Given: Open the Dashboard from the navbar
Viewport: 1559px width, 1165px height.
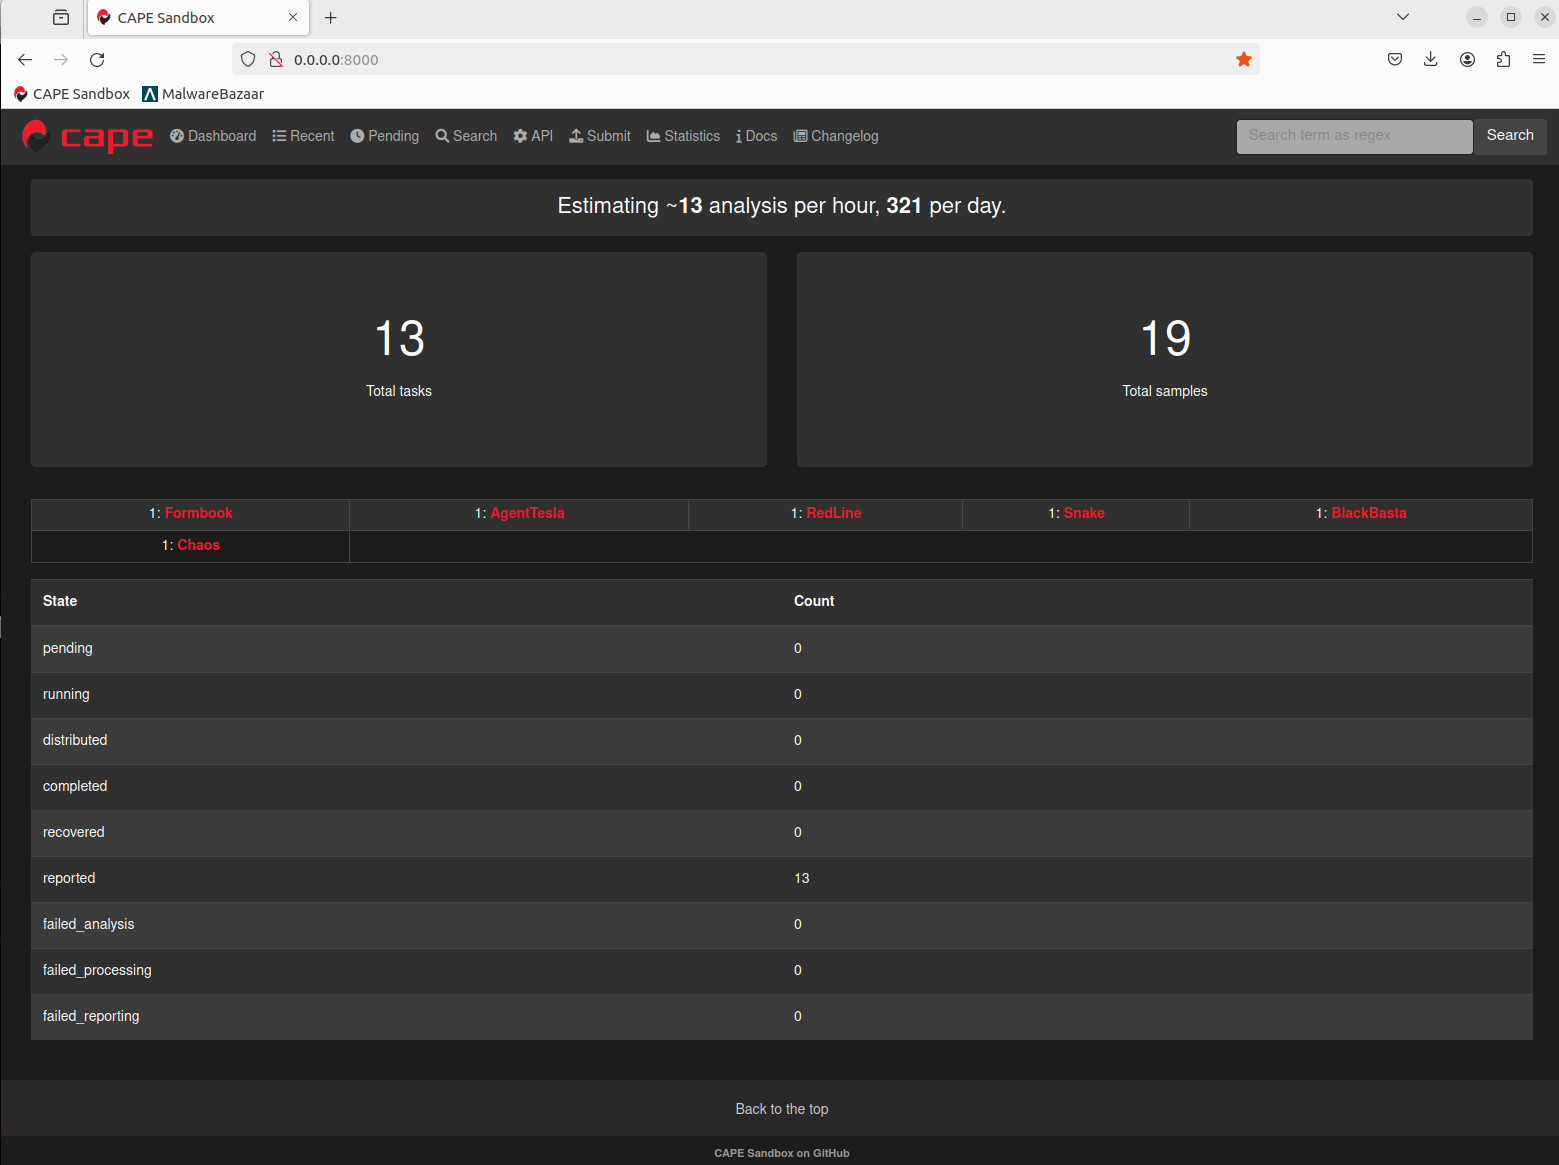Looking at the screenshot, I should click(x=212, y=136).
